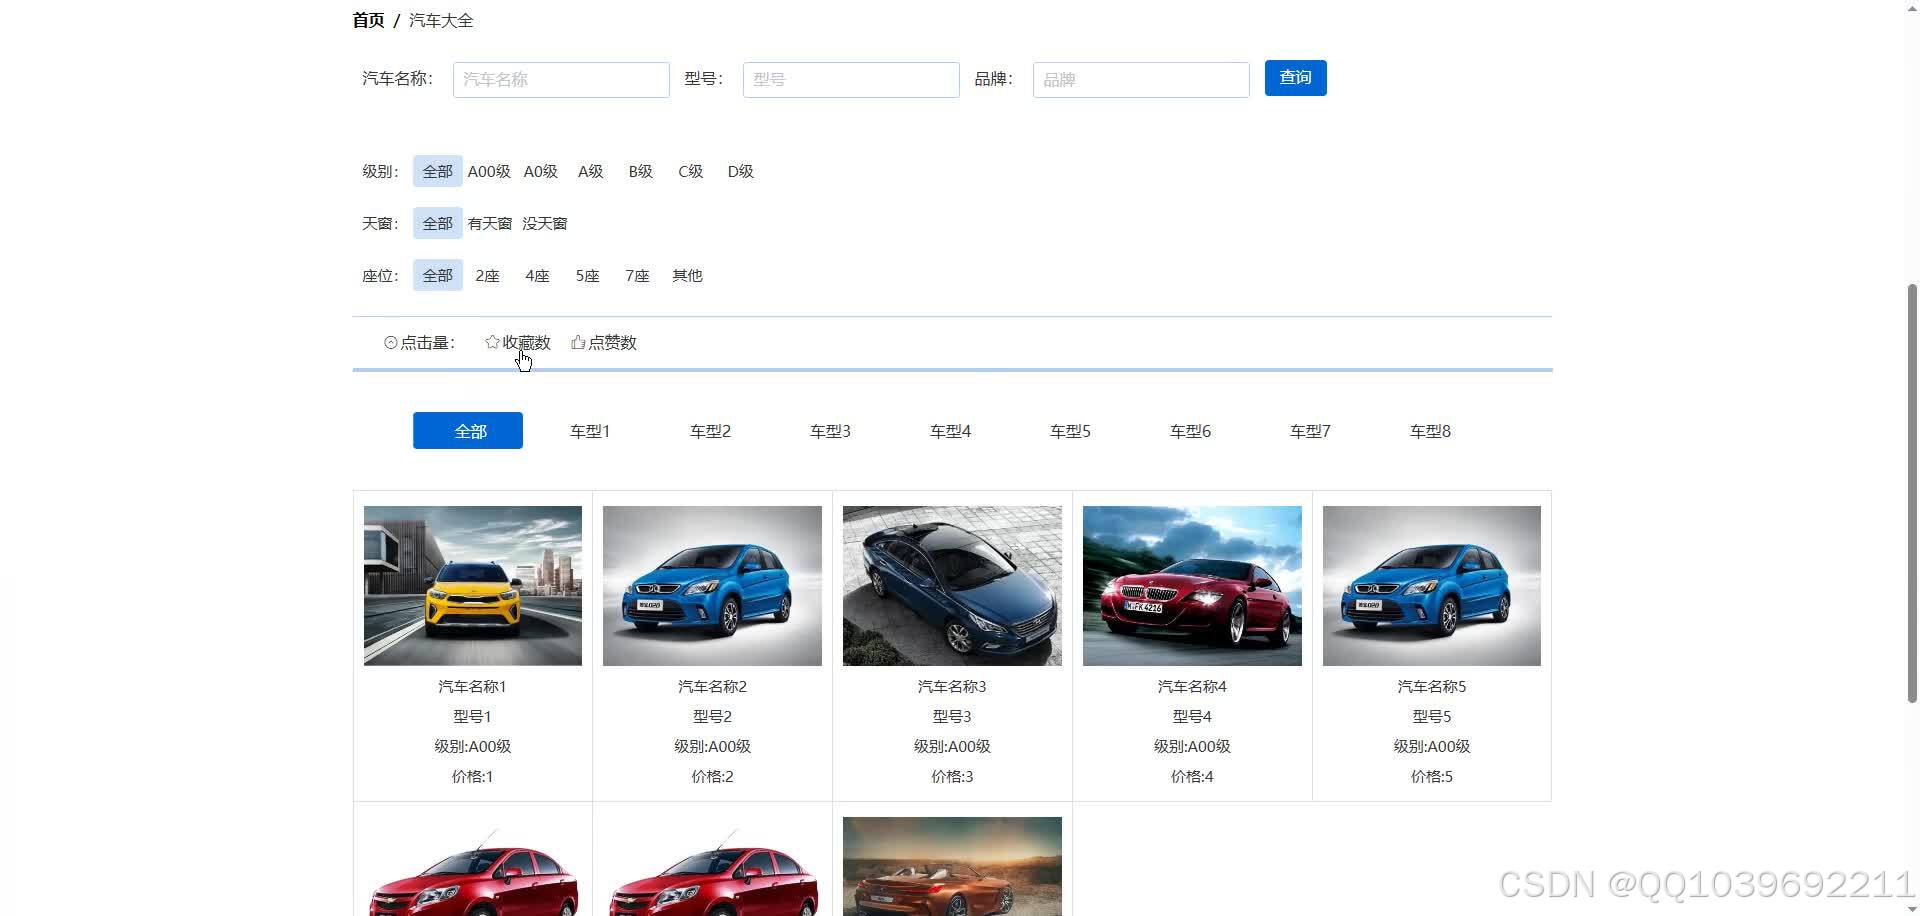Screen dimensions: 1920x916
Task: Click the 汽车名称5 title
Action: point(1432,687)
